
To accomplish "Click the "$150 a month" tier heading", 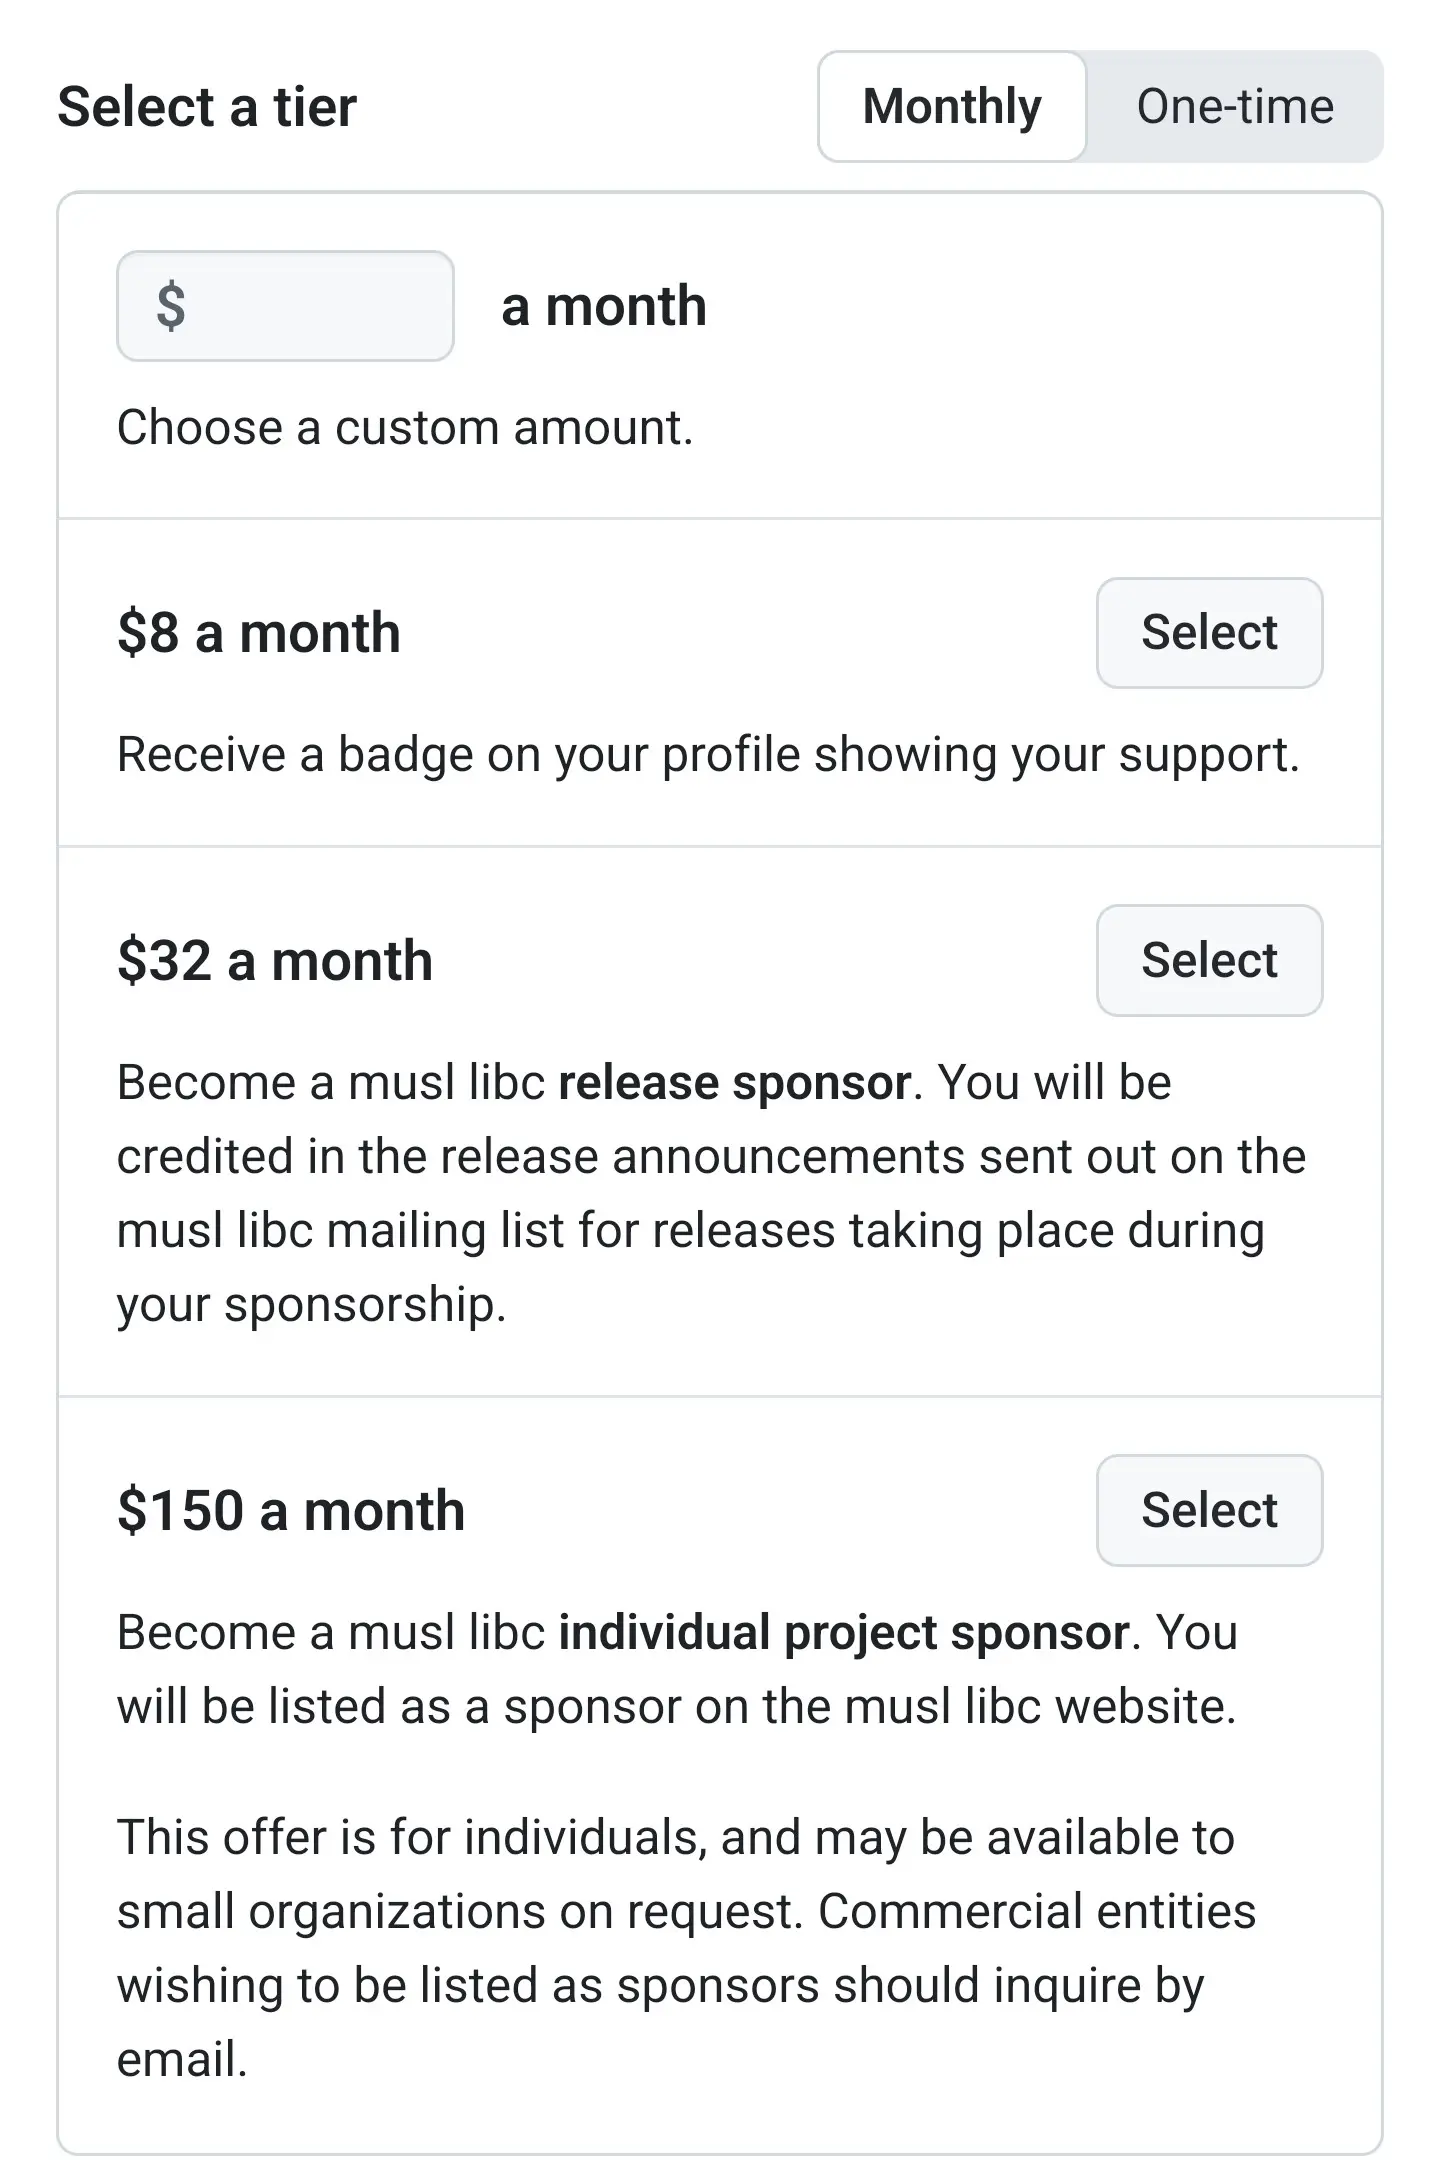I will tap(291, 1510).
